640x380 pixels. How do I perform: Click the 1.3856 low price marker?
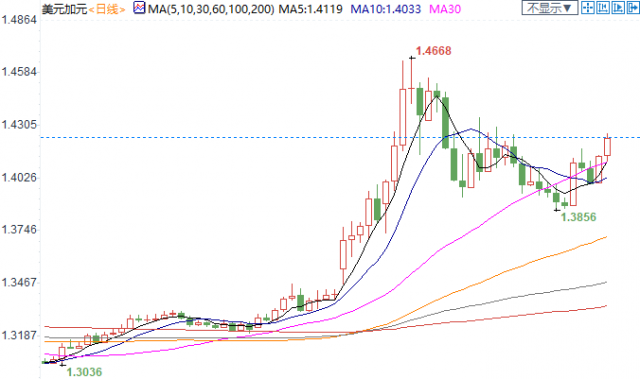click(578, 217)
